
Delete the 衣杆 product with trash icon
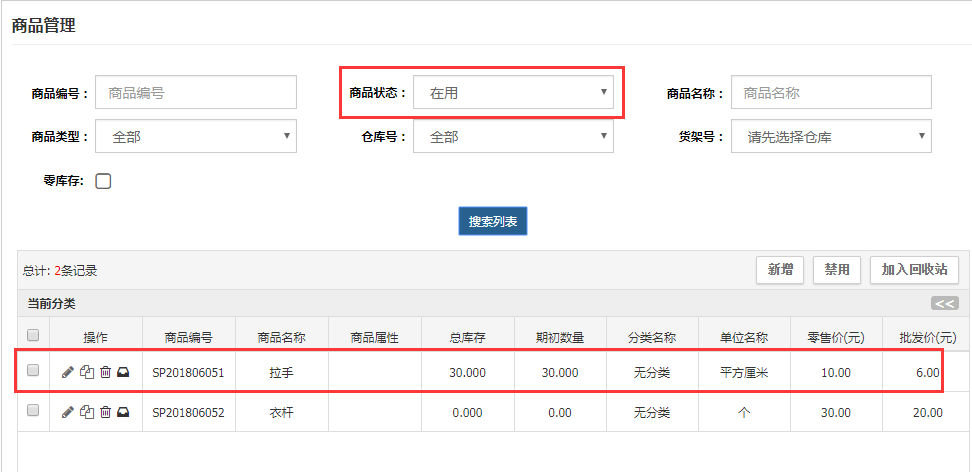tap(105, 411)
